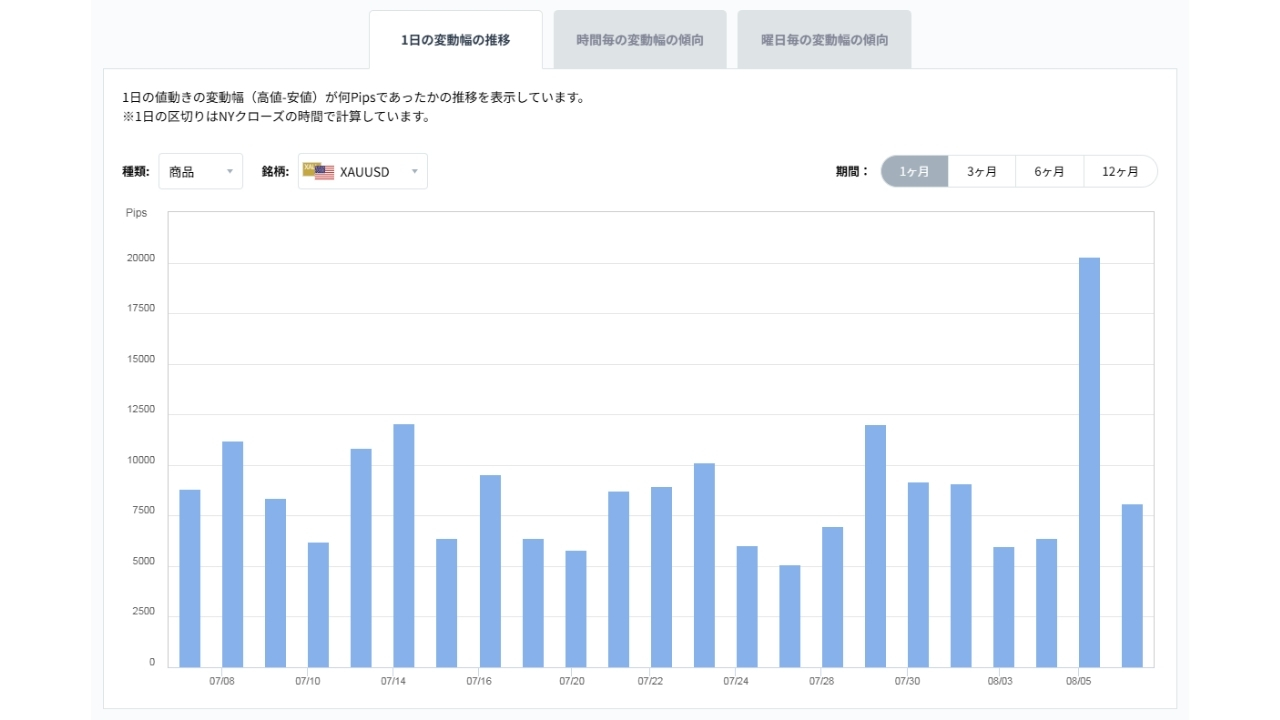Click the bar at 07/10
Image resolution: width=1280 pixels, height=720 pixels.
tap(318, 605)
